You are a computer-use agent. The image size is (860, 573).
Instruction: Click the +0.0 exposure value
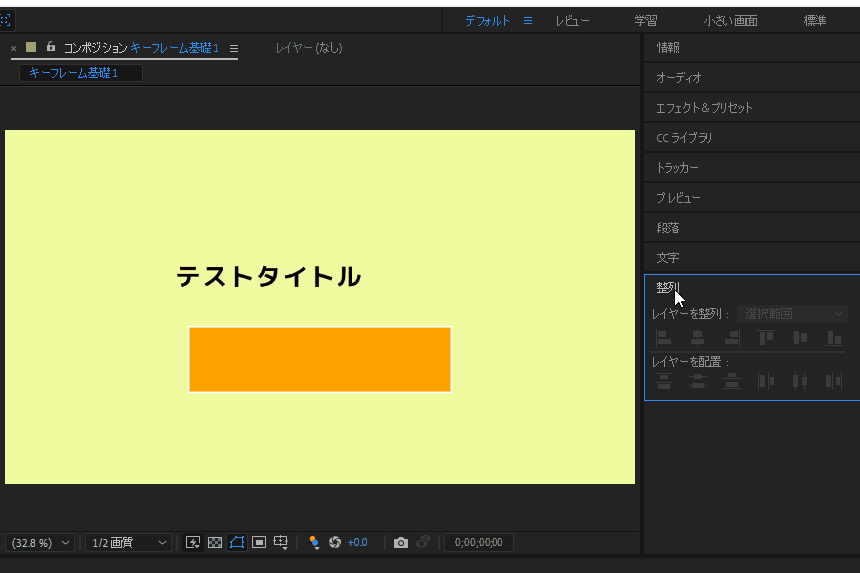[358, 542]
